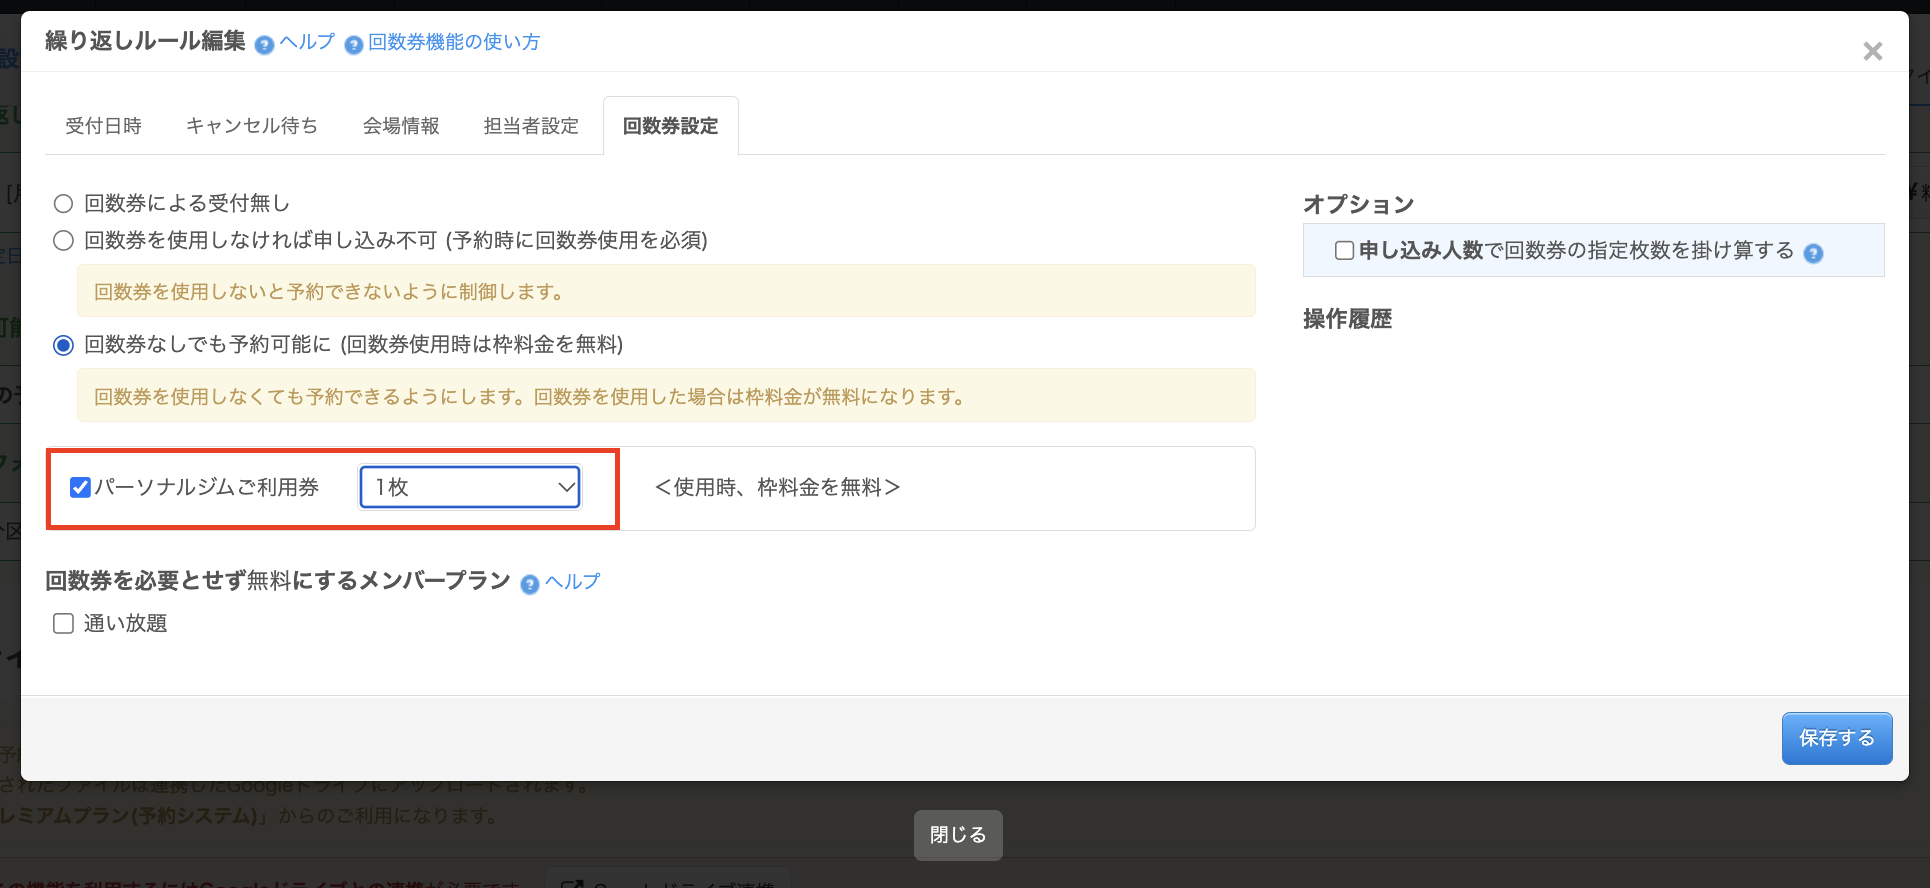Click the question-mark icon before 回数券機能の使い方
This screenshot has height=888, width=1930.
[x=353, y=45]
